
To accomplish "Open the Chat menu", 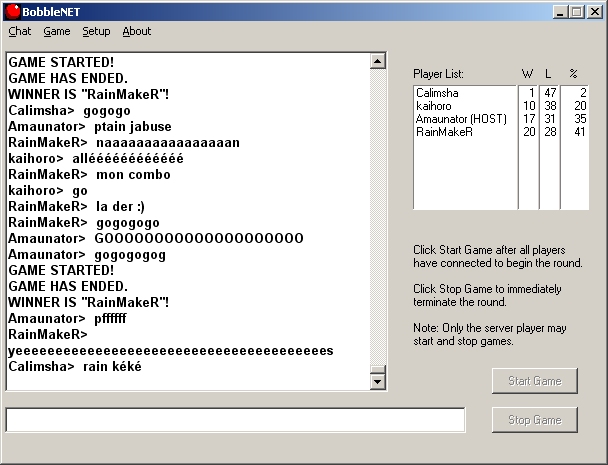I will click(19, 31).
